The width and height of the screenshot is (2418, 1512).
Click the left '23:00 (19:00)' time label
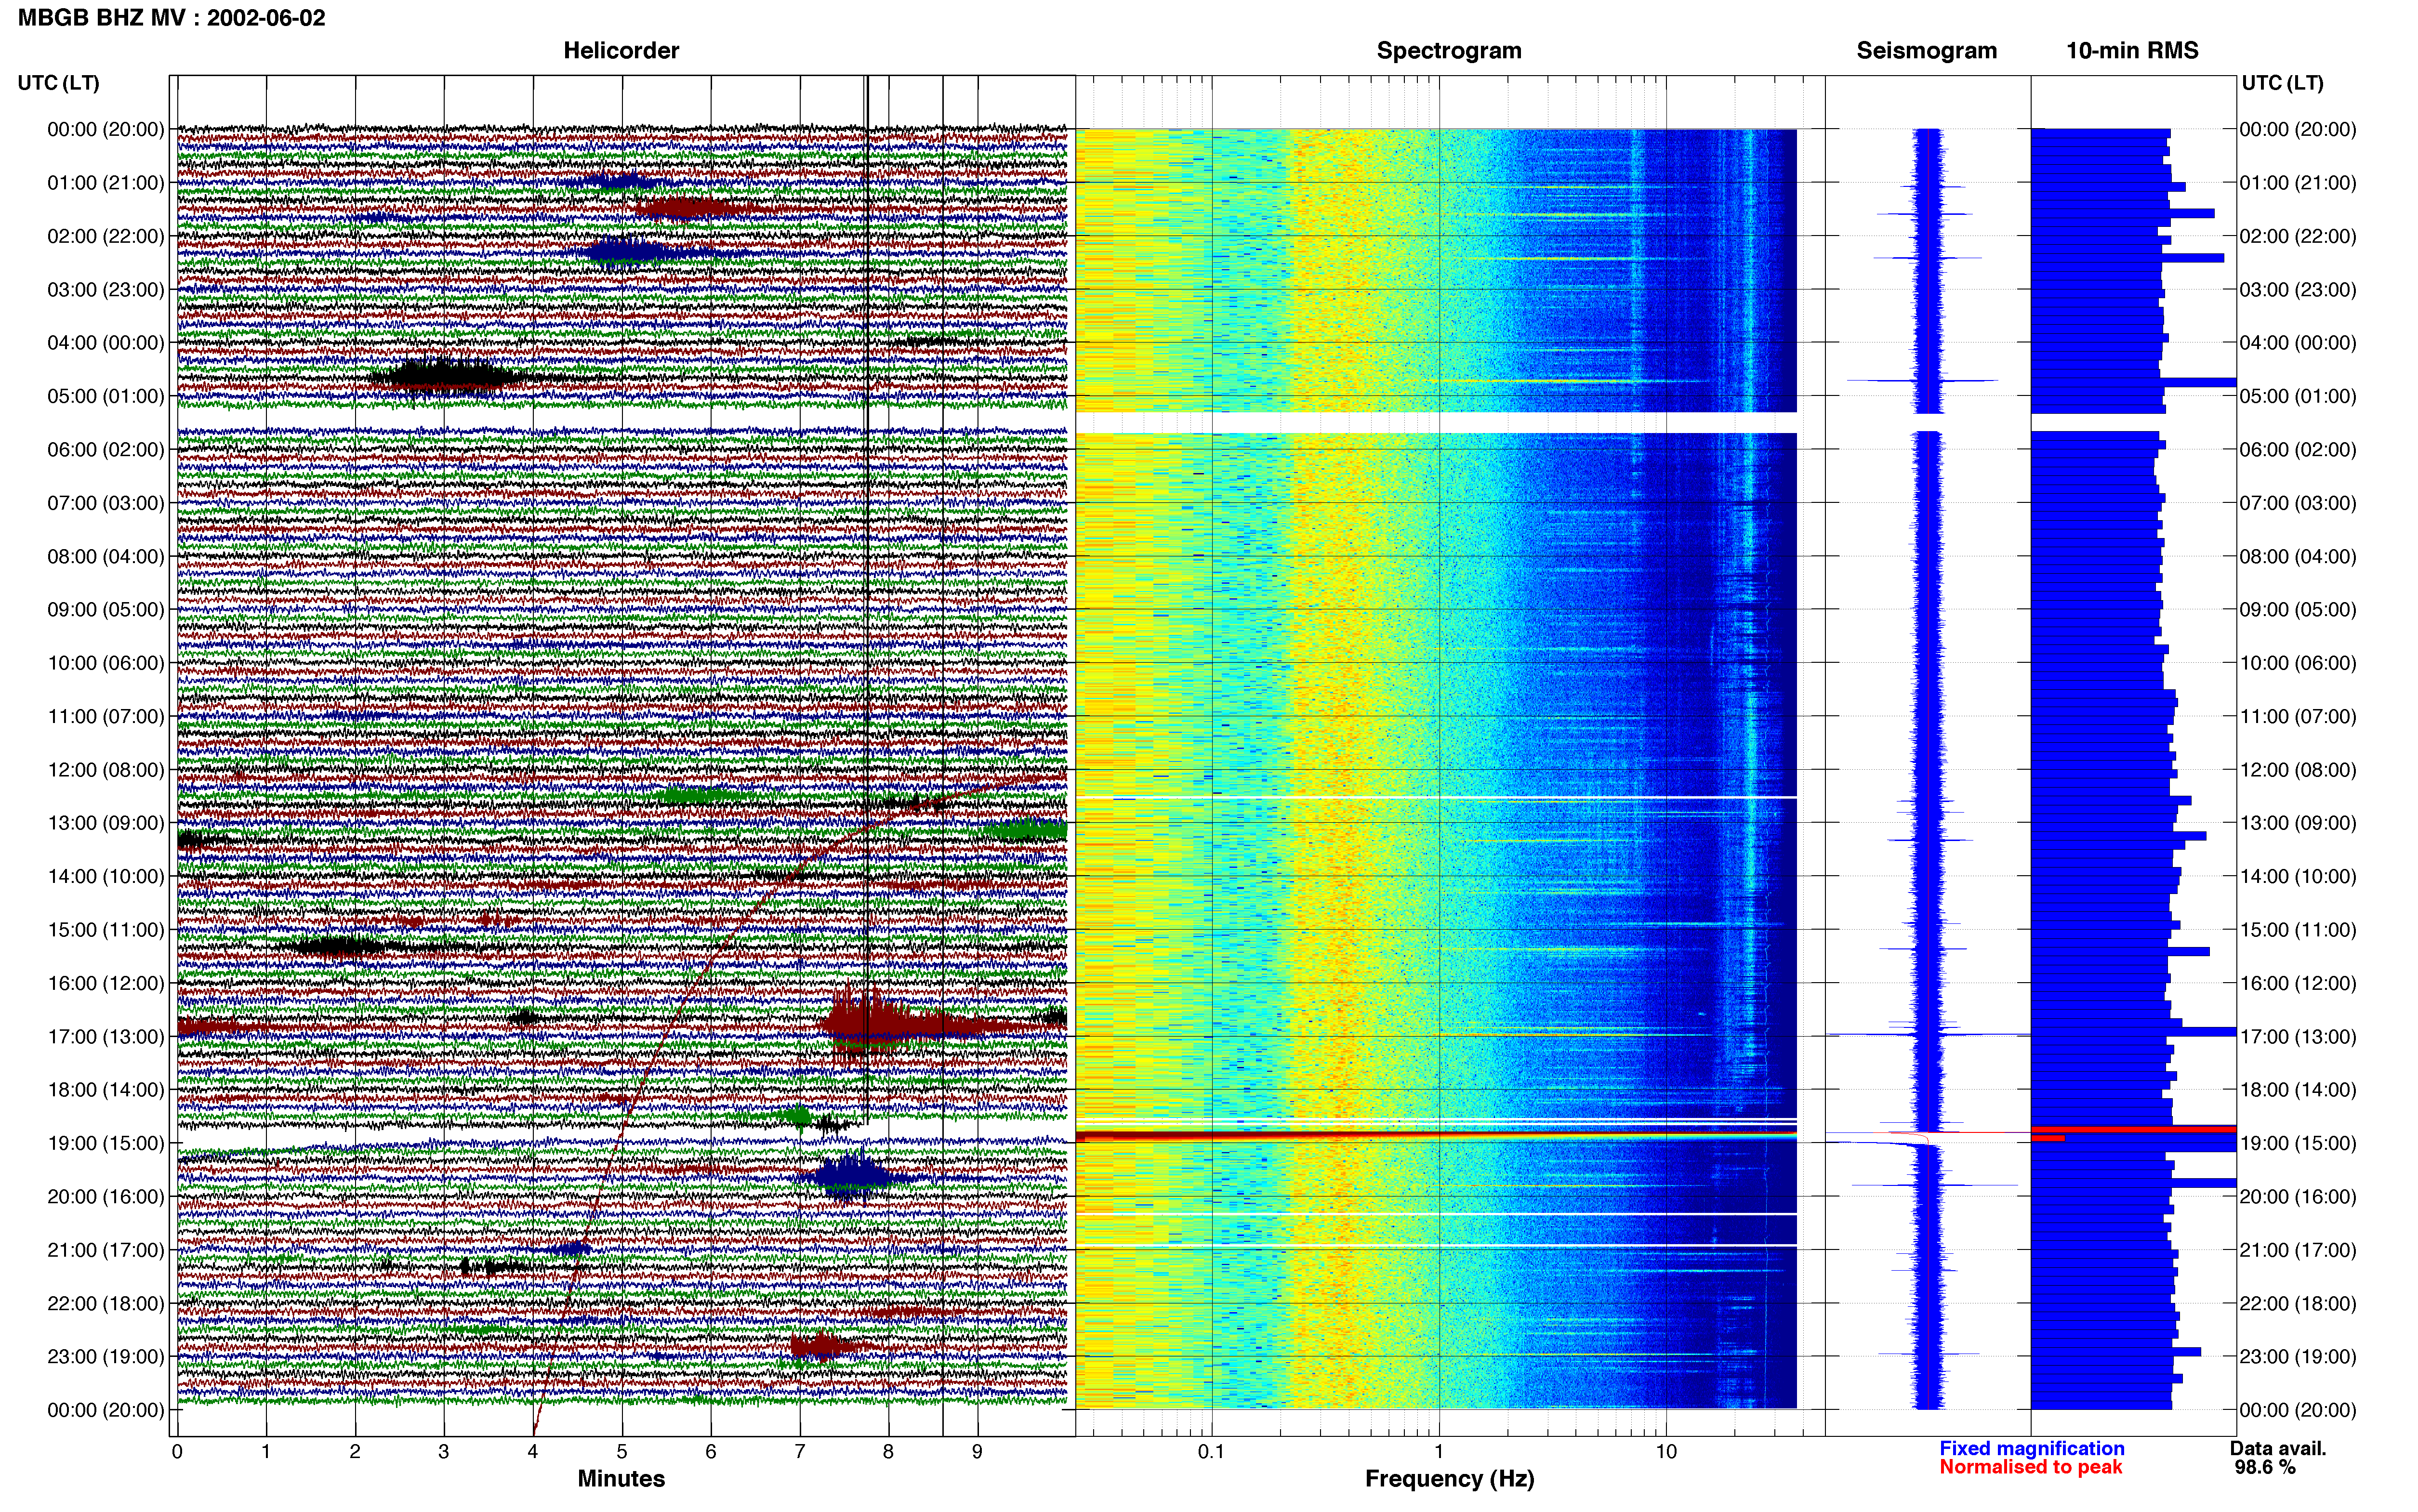(x=106, y=1357)
